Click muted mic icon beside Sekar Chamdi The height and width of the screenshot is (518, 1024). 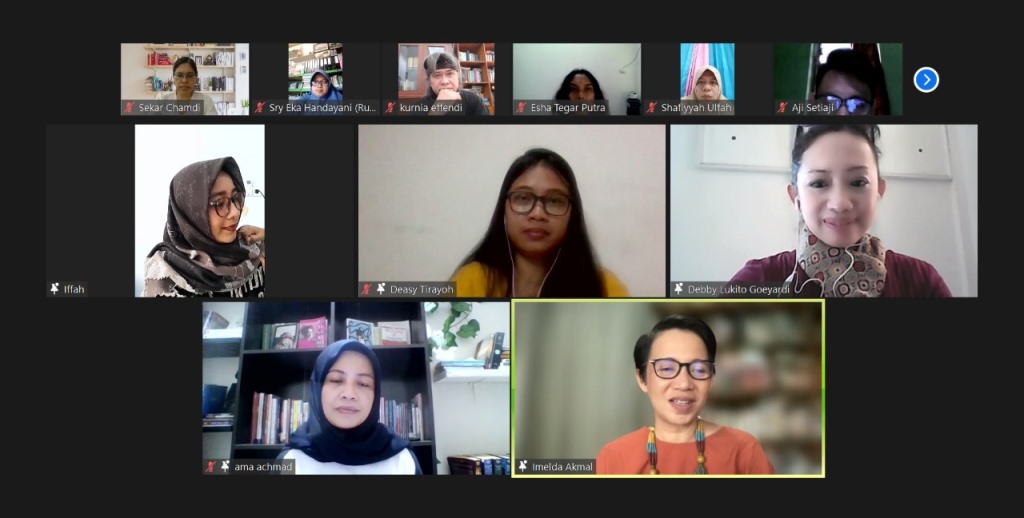129,108
